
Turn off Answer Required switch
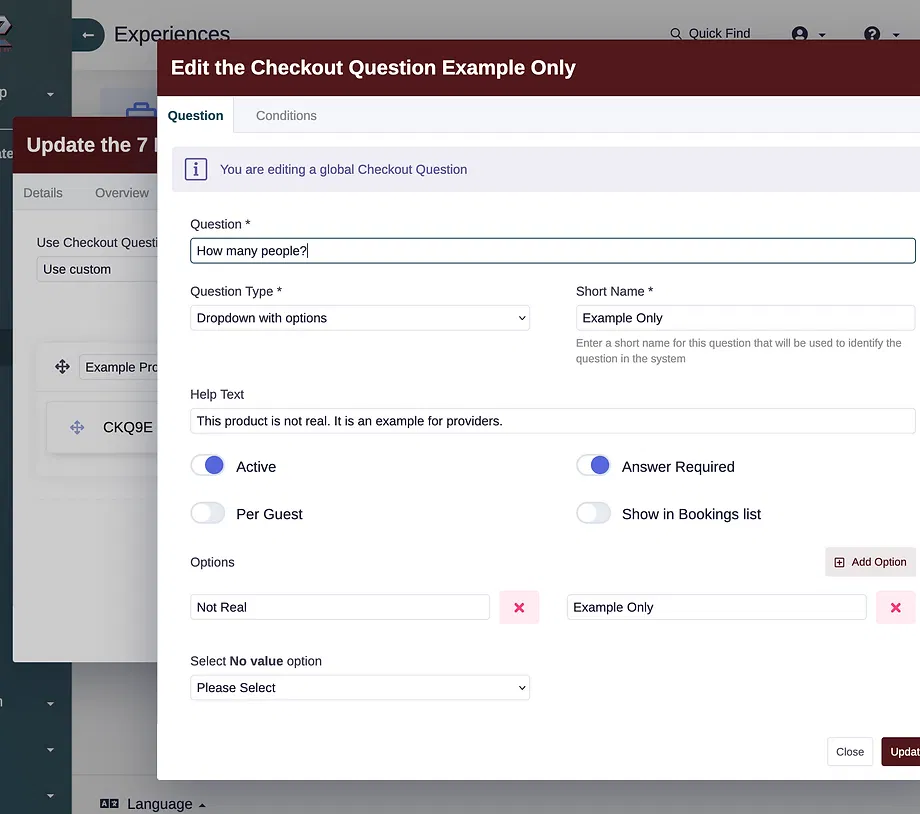click(594, 466)
